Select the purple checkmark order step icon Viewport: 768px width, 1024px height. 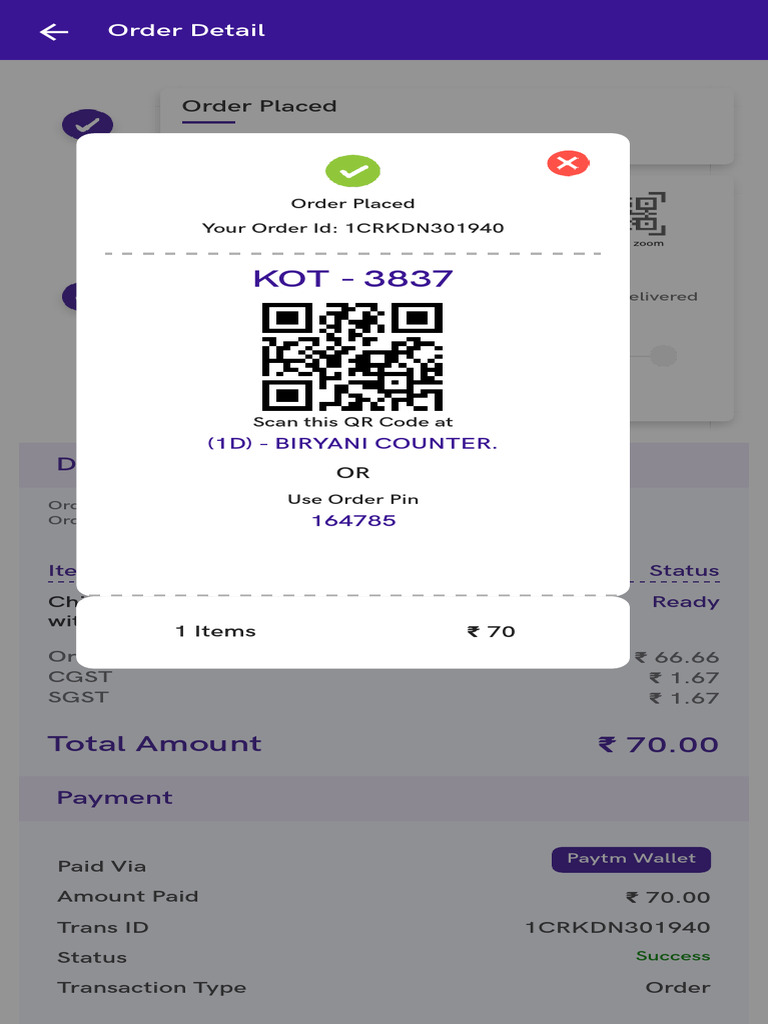[88, 124]
